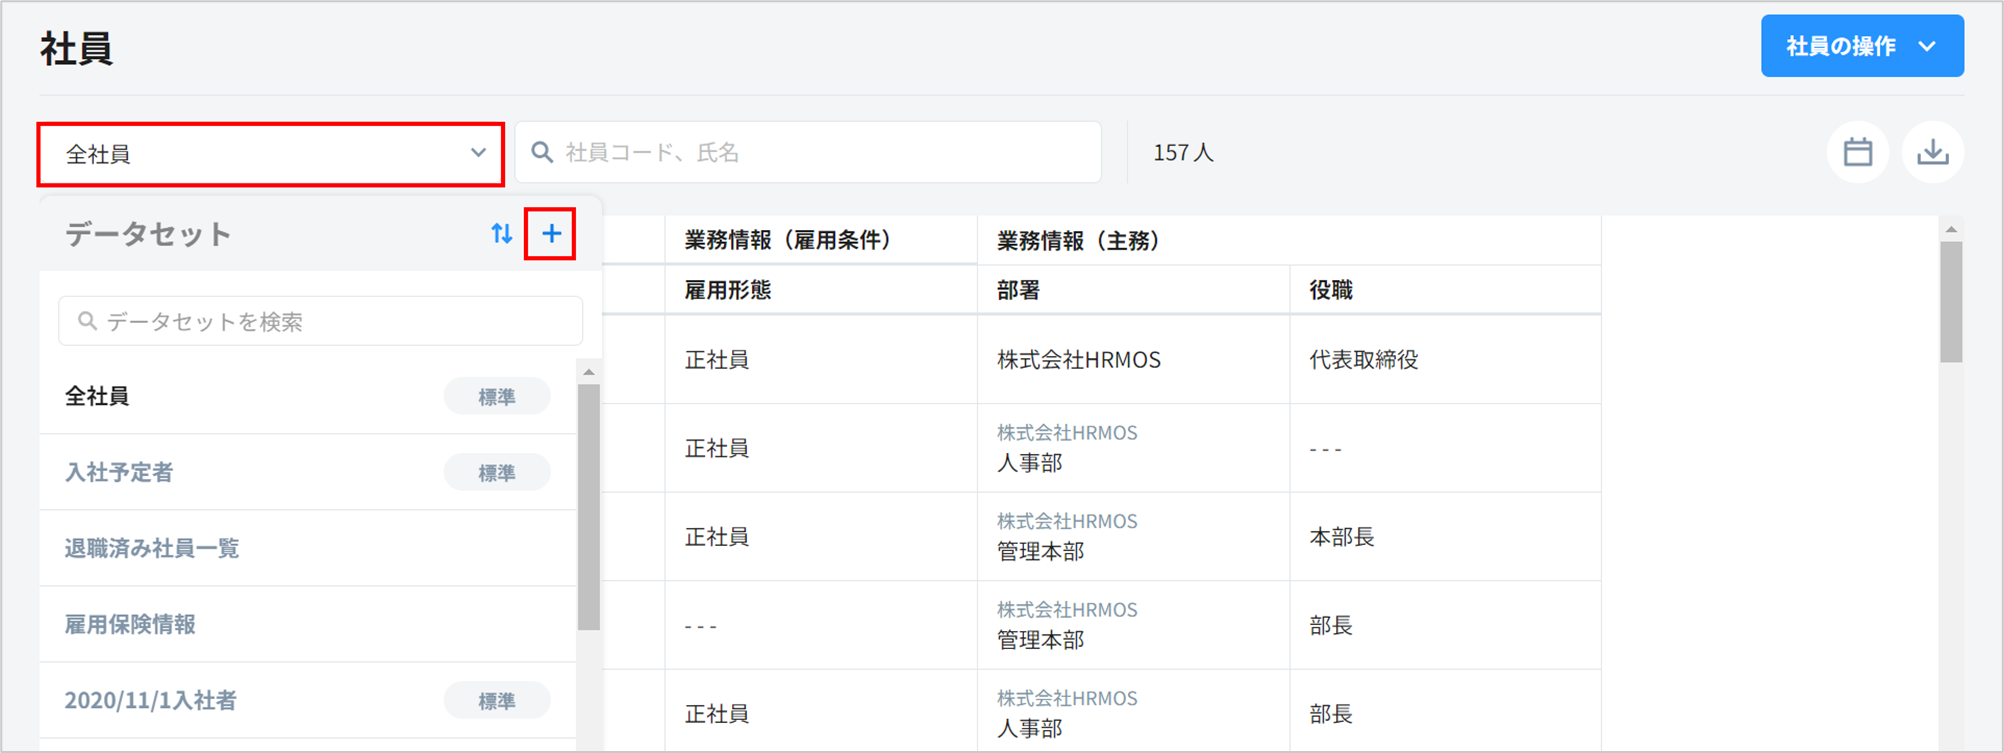Click the plus icon to add dataset
This screenshot has height=753, width=2004.
pyautogui.click(x=551, y=234)
